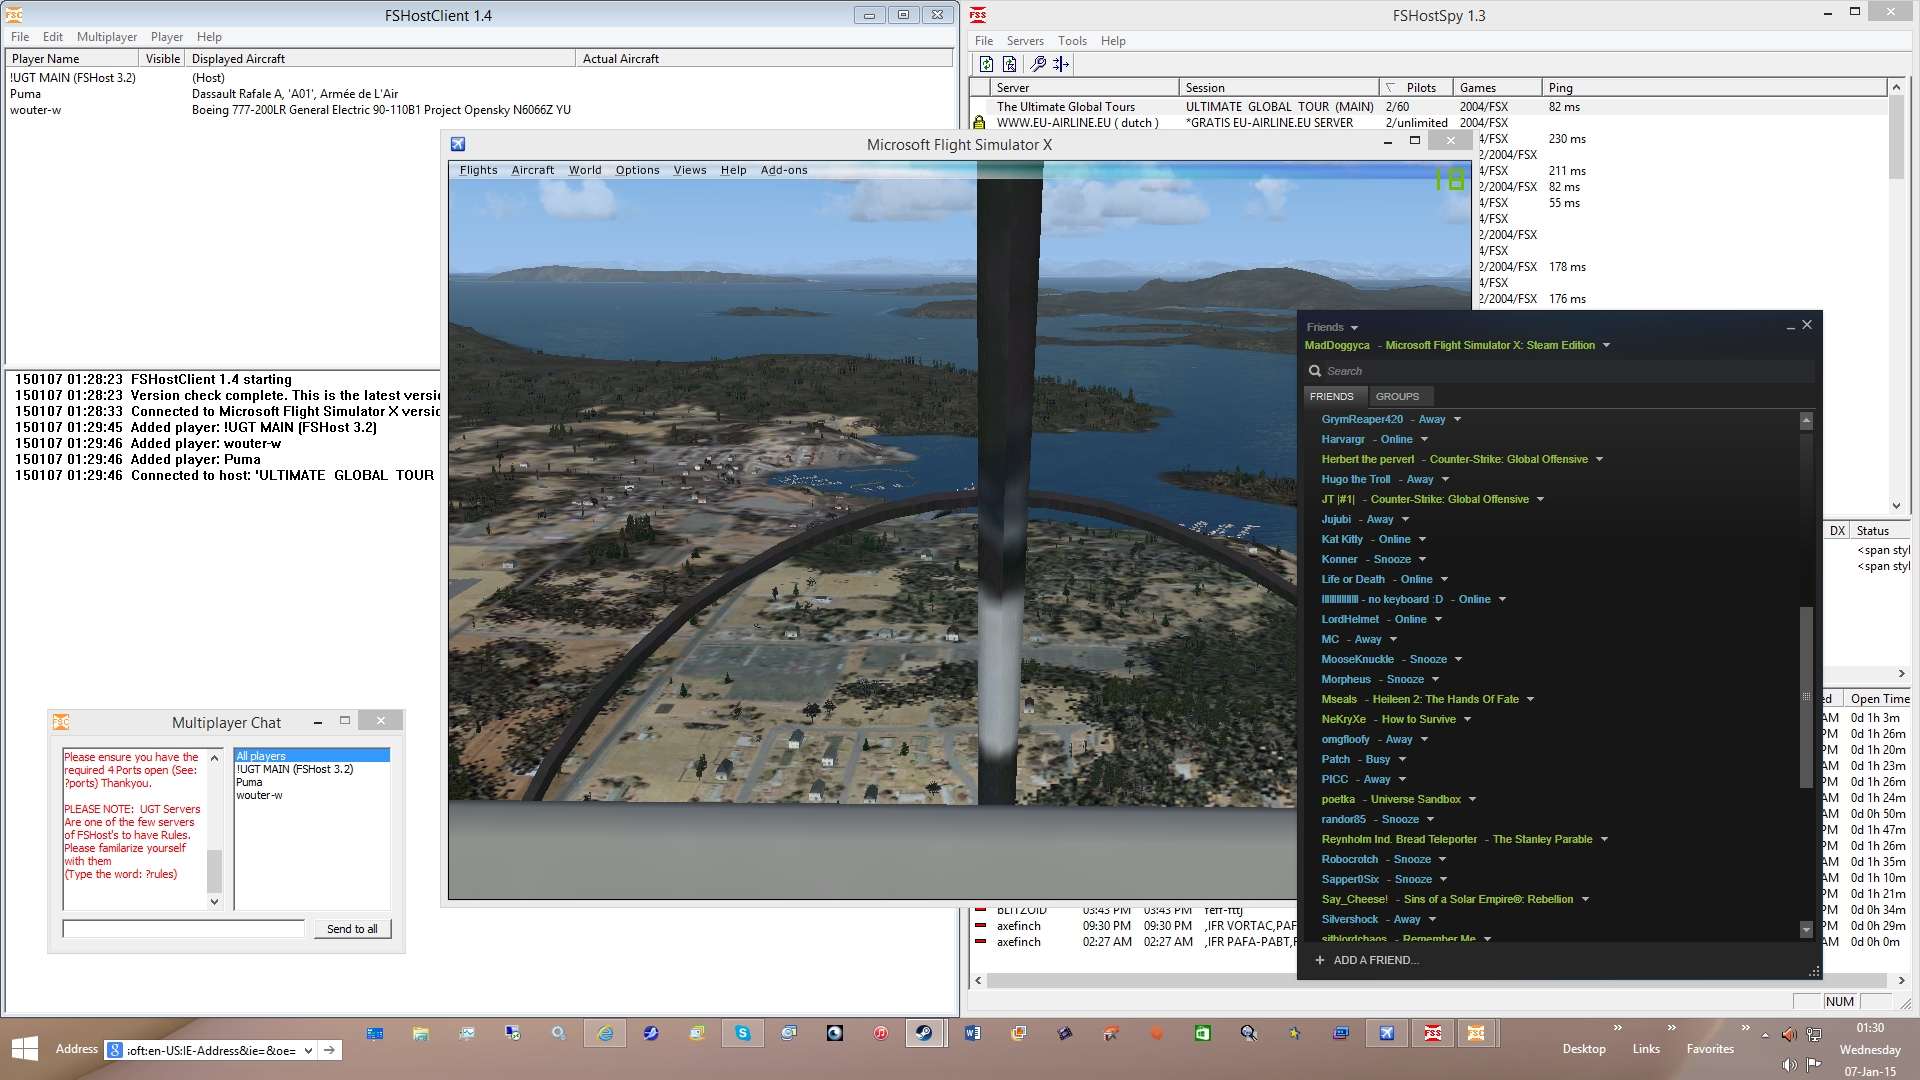Click the search magnifier in Steam Friends

[x=1315, y=371]
